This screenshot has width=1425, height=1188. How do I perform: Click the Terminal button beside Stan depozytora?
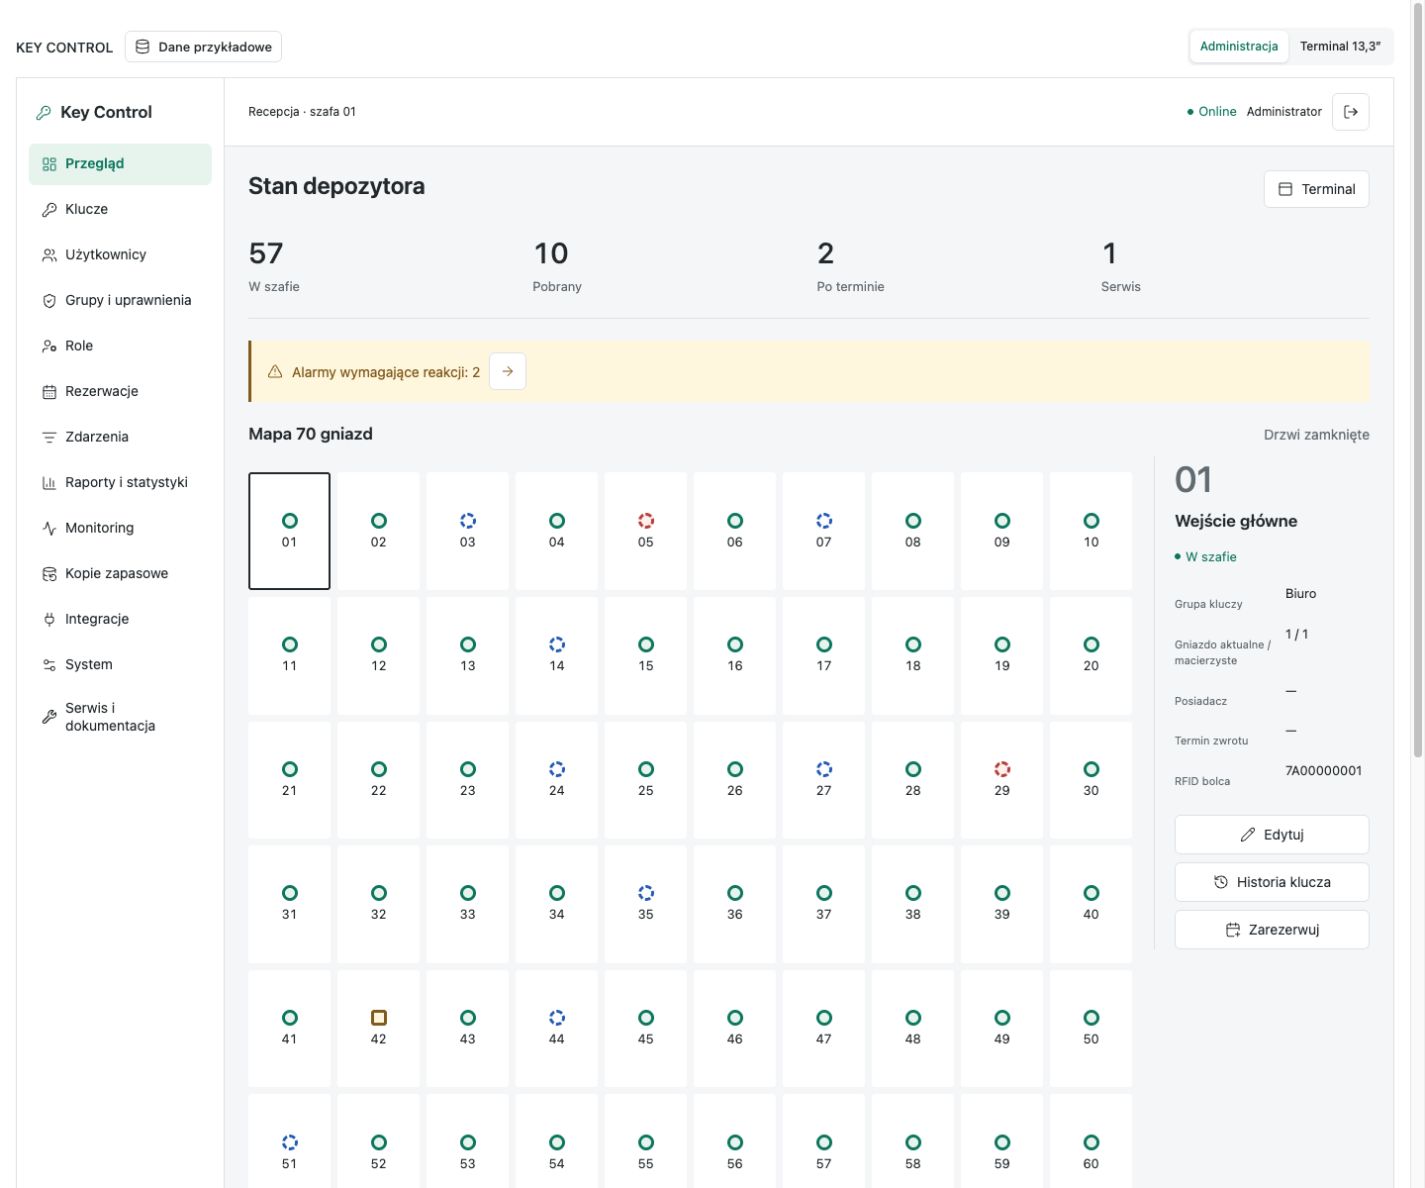1316,189
